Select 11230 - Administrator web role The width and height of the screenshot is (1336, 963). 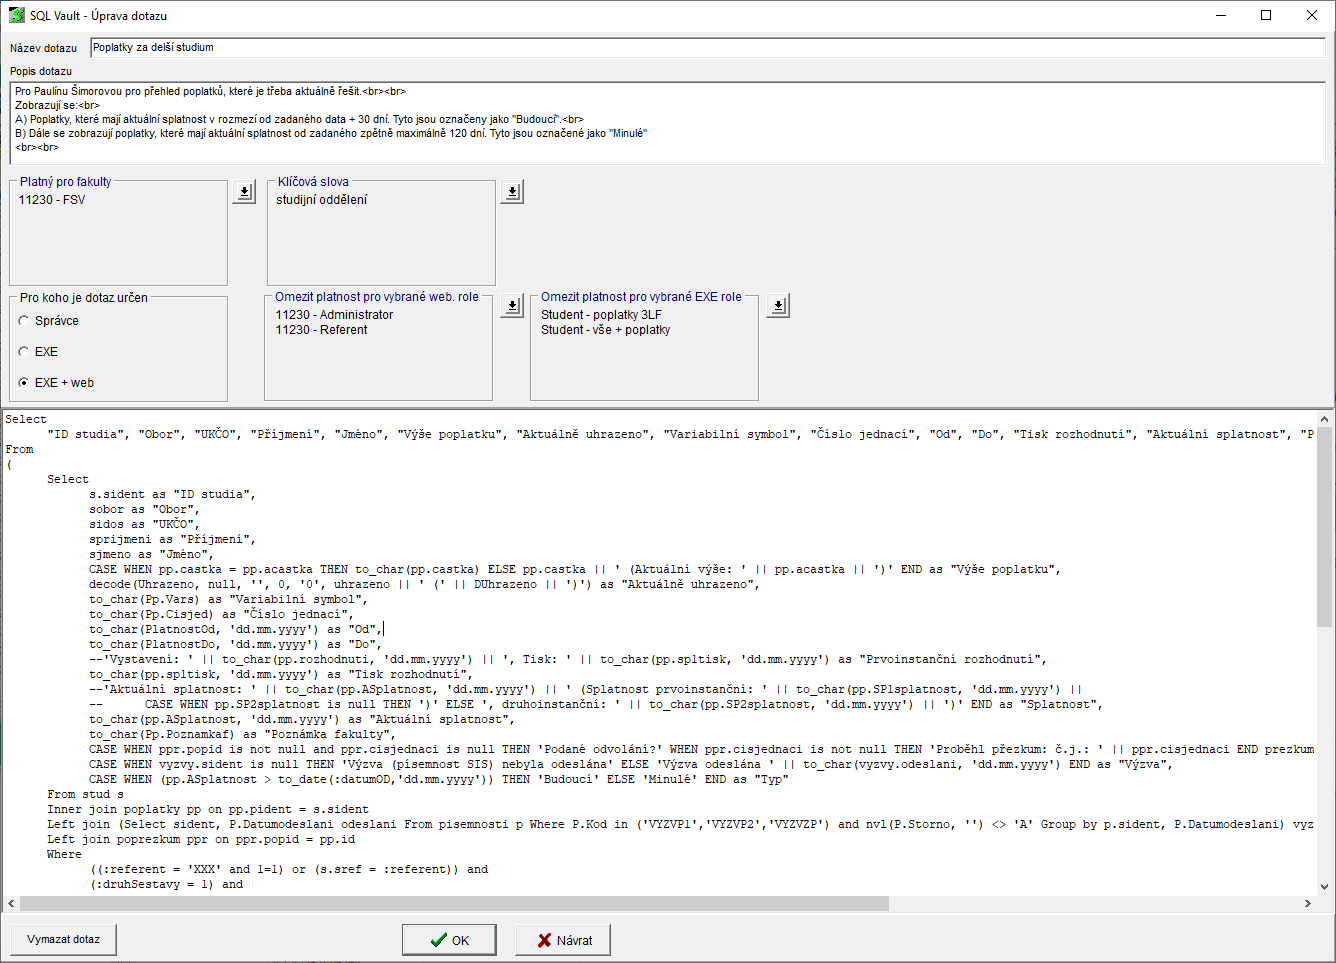(334, 315)
